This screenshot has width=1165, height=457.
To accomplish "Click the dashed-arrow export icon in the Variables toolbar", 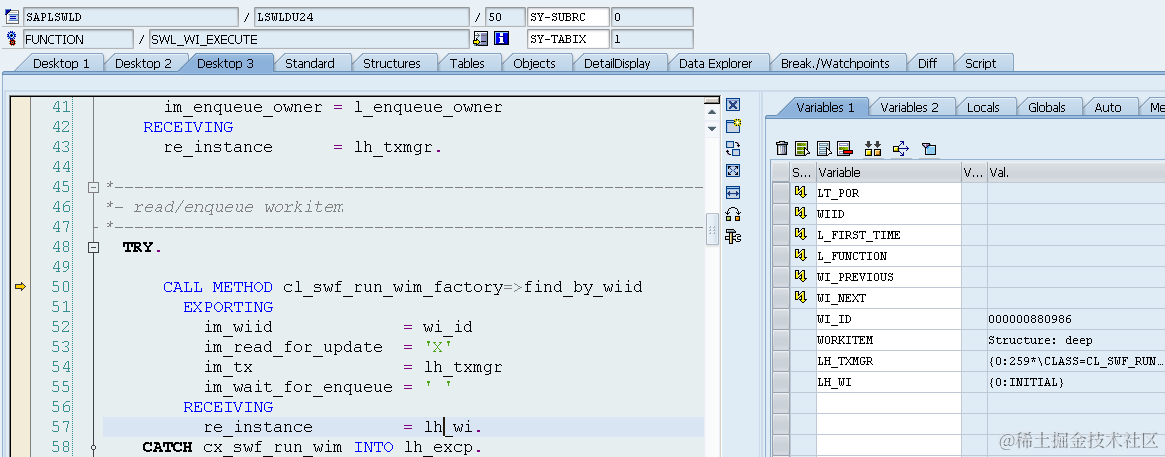I will 900,149.
